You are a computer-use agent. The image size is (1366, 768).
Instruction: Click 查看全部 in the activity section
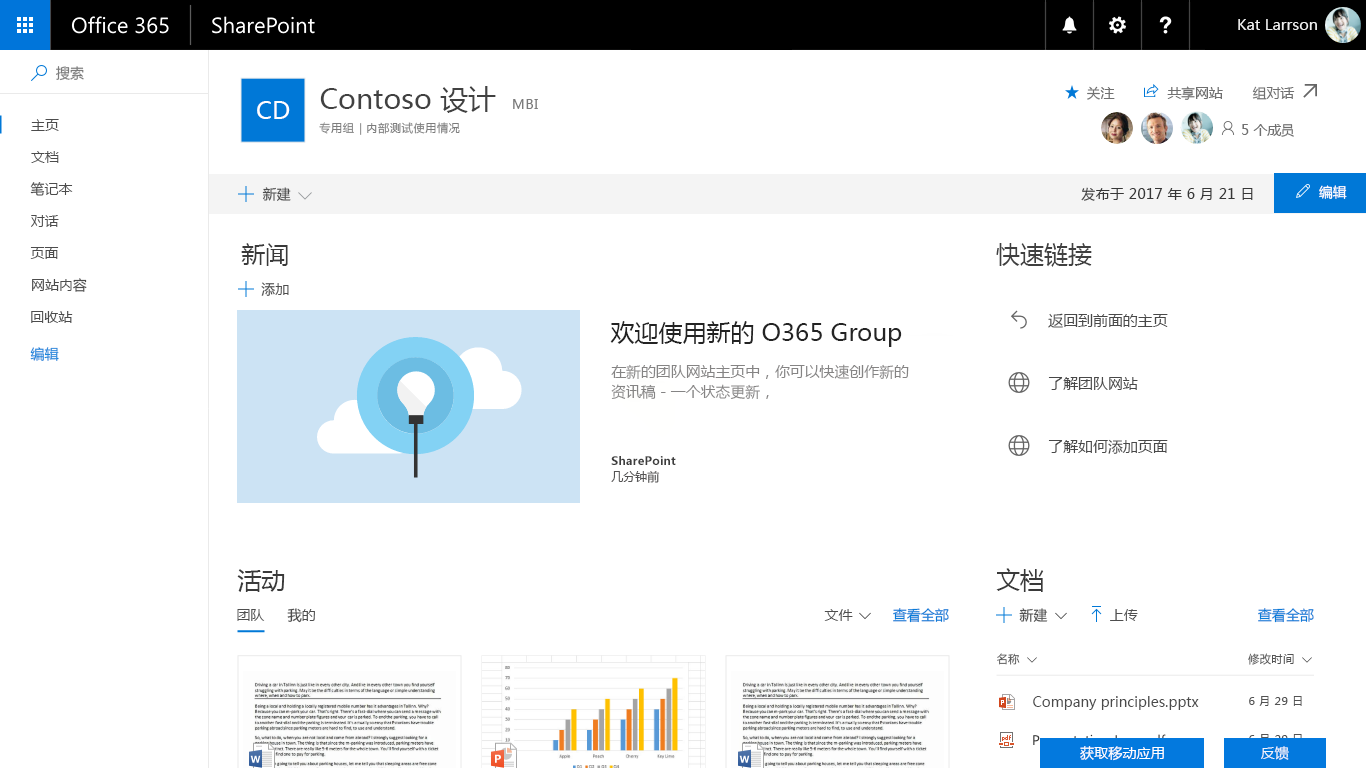921,615
